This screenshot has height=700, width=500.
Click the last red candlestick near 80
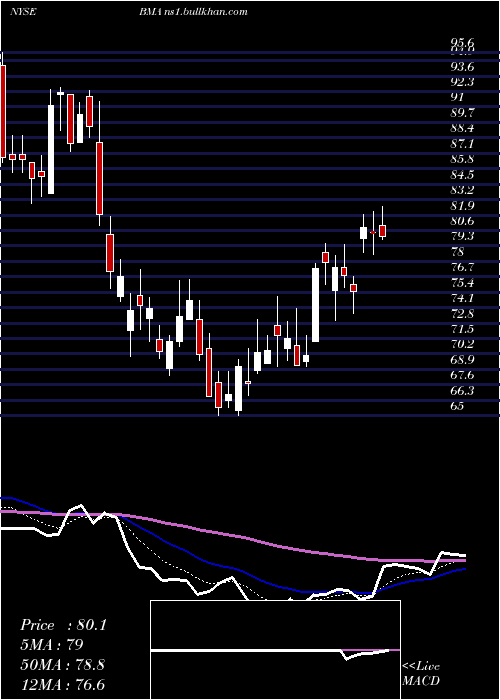click(383, 231)
